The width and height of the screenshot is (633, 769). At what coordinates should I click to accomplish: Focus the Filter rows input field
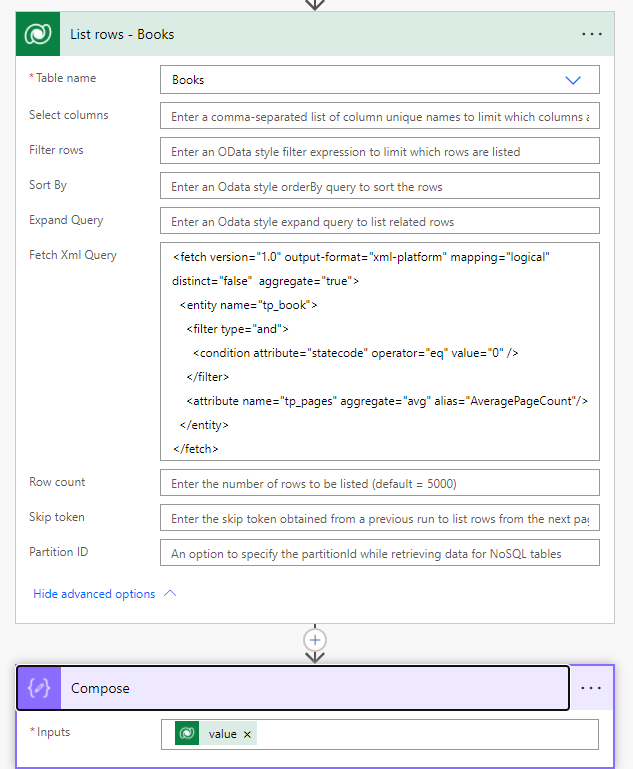click(x=379, y=151)
